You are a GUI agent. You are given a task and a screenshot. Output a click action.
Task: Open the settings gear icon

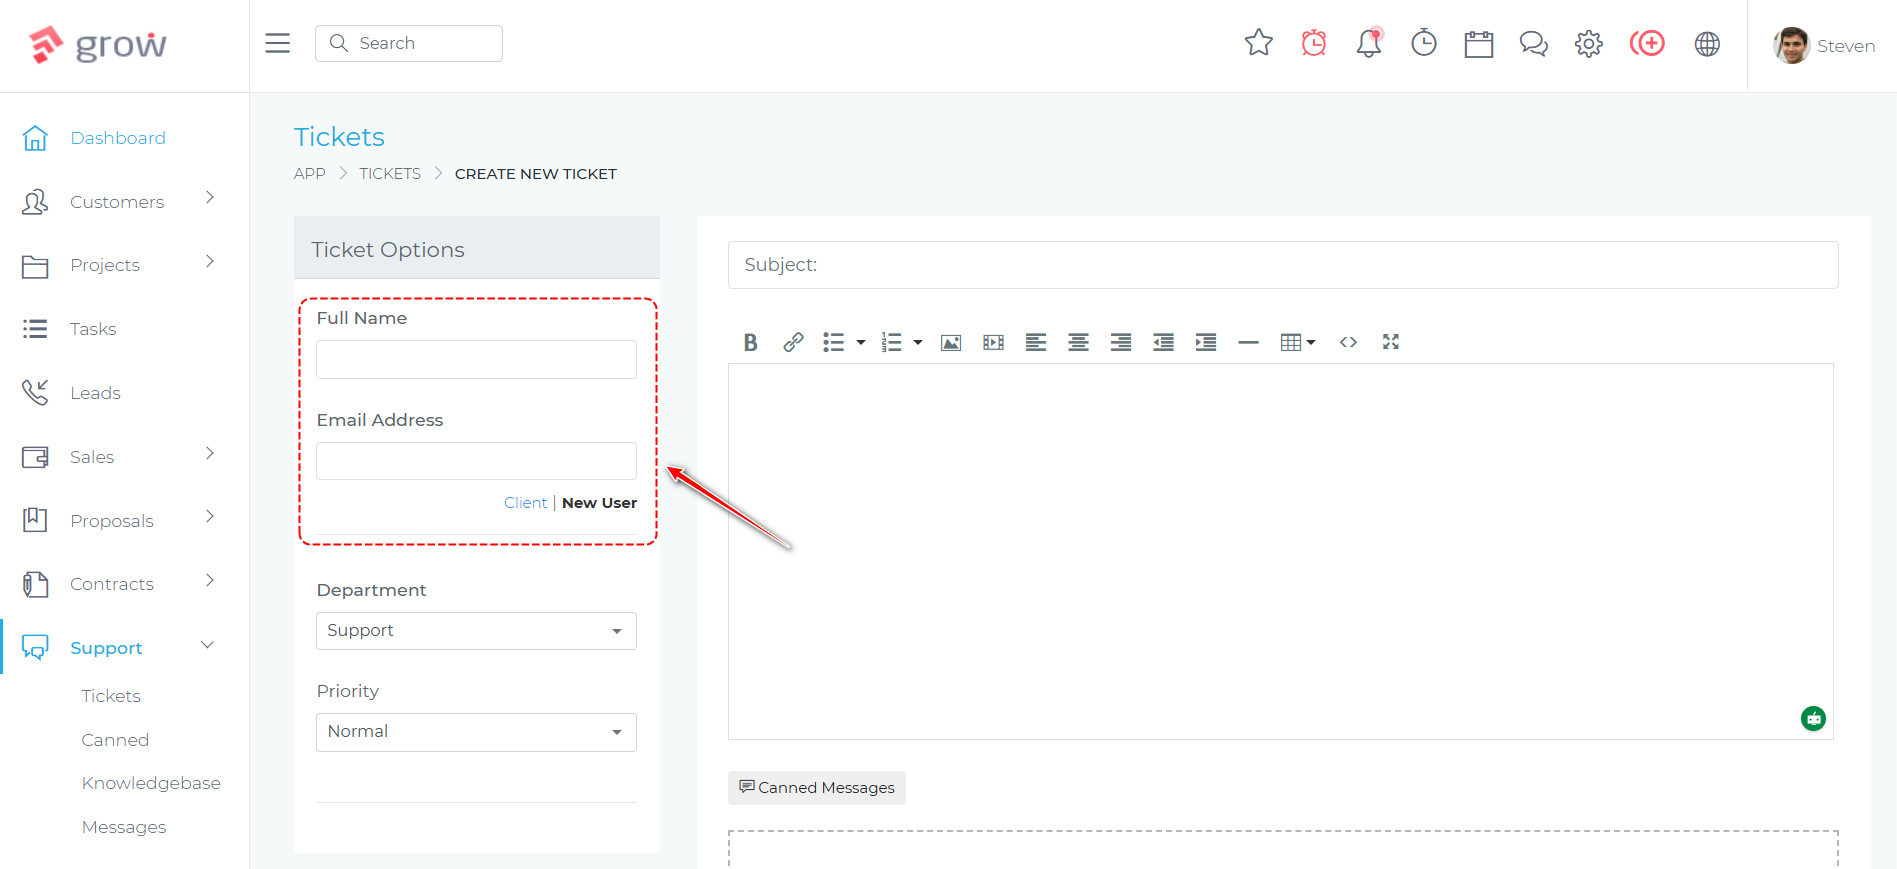click(1588, 44)
